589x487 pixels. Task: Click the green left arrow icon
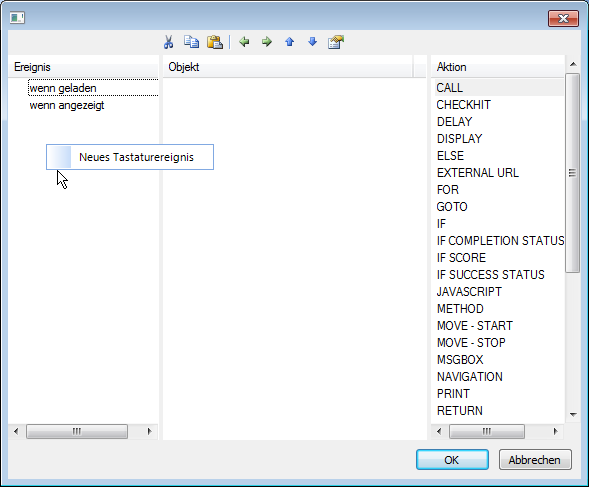[x=244, y=42]
